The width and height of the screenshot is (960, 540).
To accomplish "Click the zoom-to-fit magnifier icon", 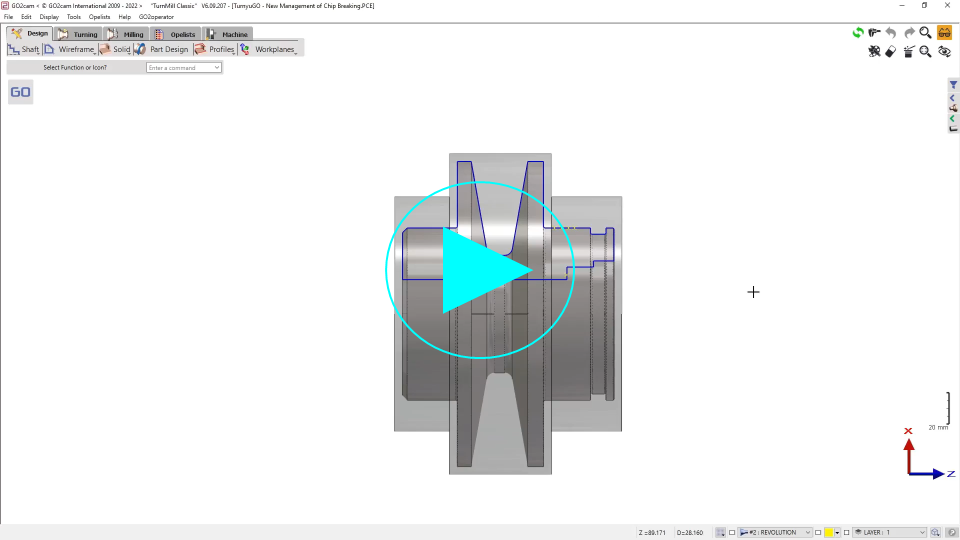I will tap(925, 51).
